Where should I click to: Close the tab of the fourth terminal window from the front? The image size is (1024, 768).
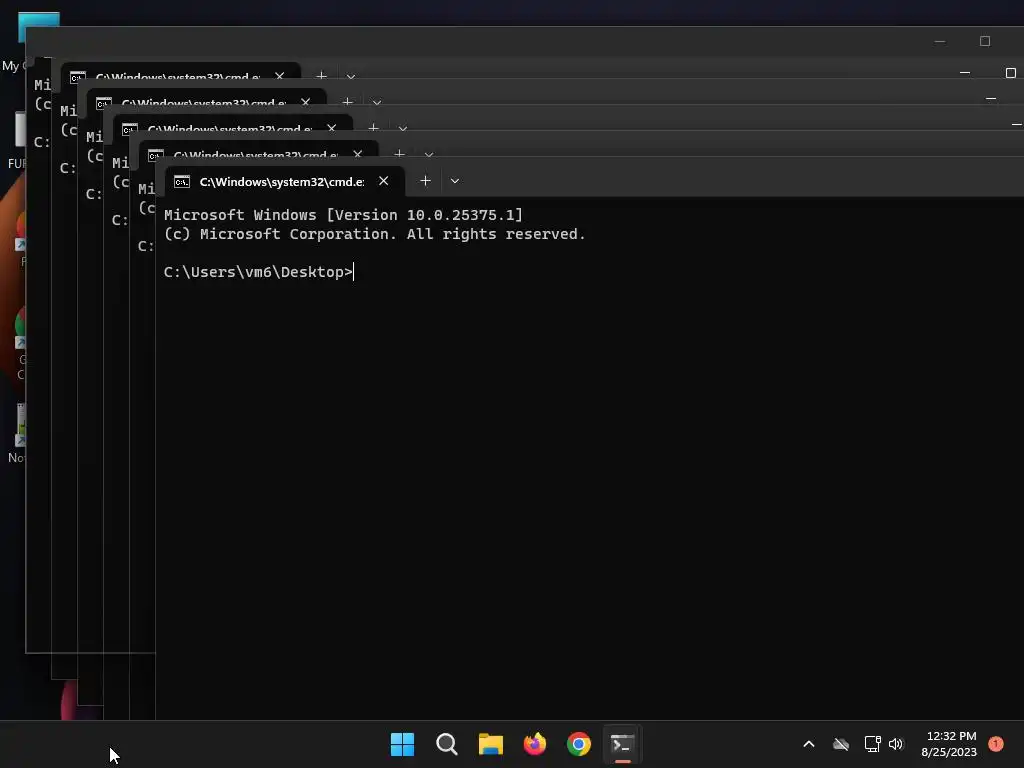point(305,102)
